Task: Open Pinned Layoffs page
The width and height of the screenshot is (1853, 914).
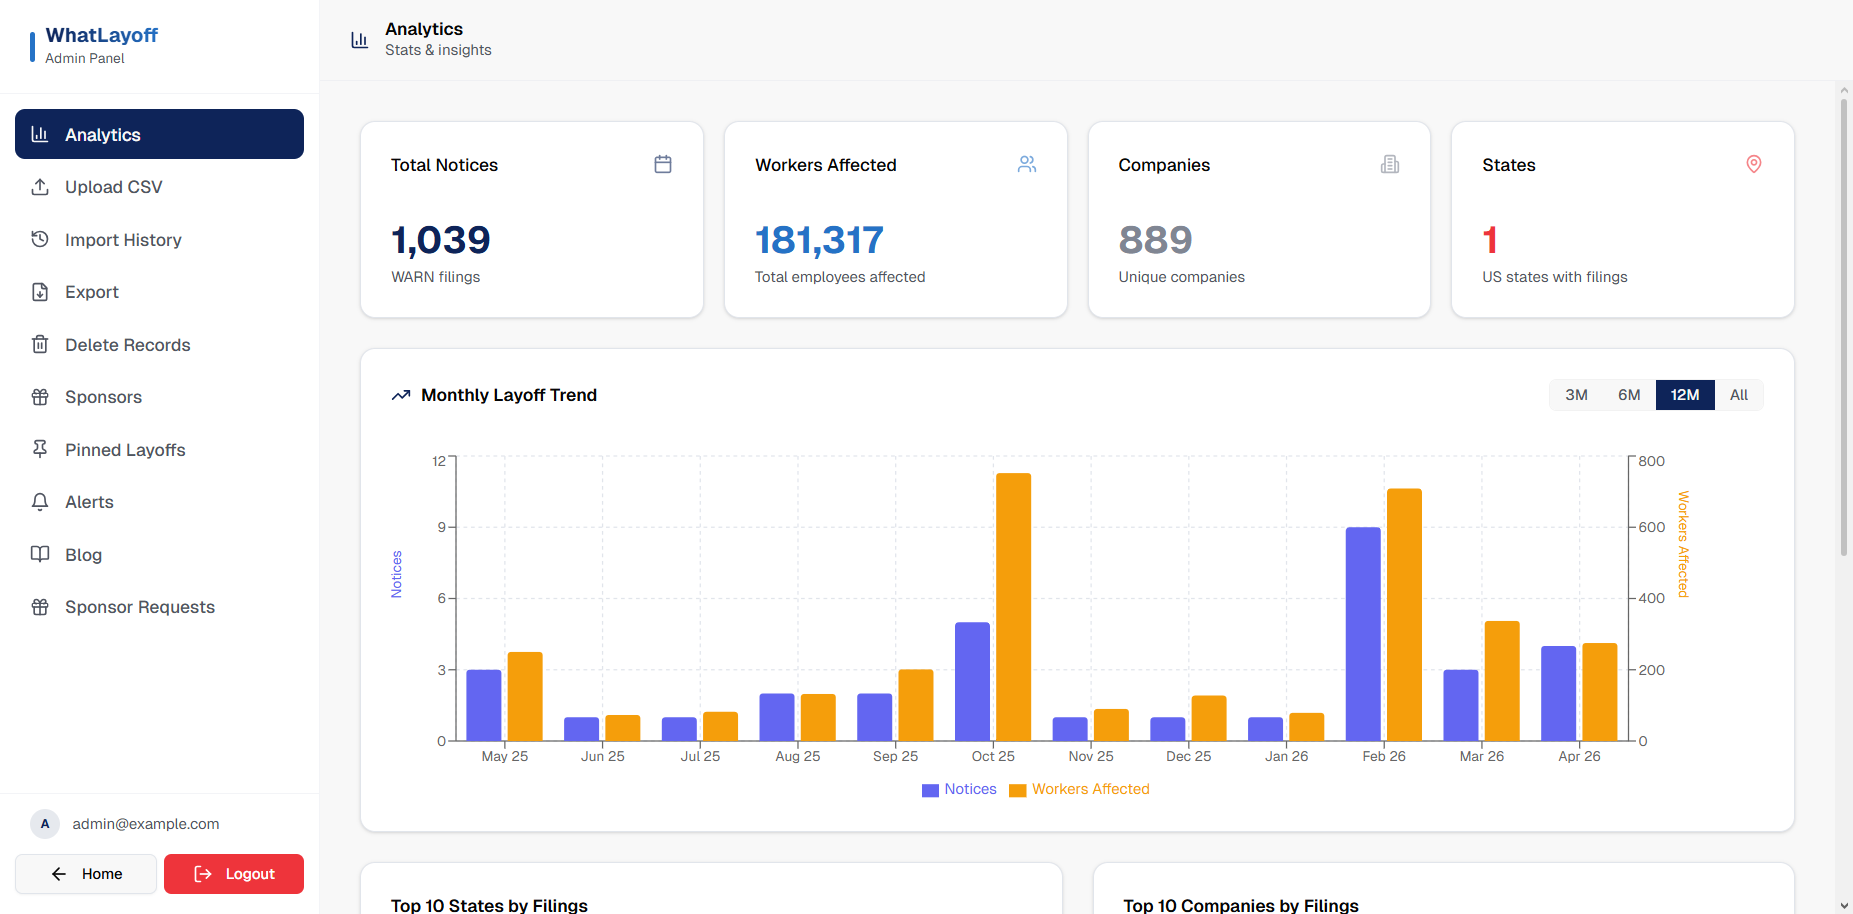Action: 159,449
